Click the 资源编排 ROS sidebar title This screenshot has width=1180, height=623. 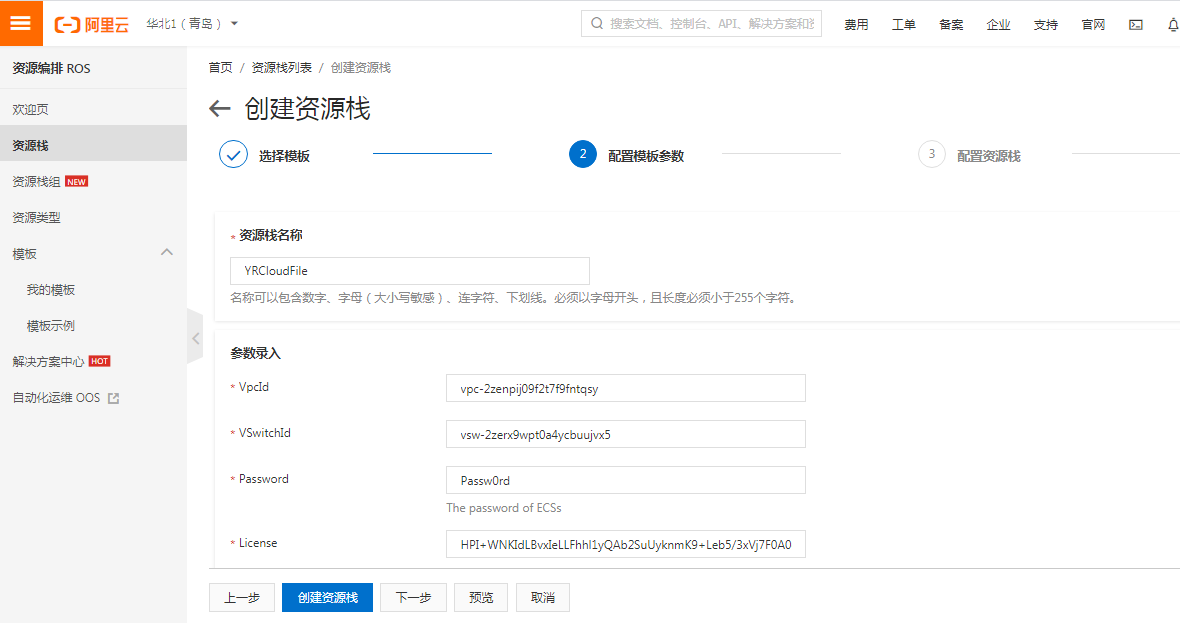click(x=51, y=68)
